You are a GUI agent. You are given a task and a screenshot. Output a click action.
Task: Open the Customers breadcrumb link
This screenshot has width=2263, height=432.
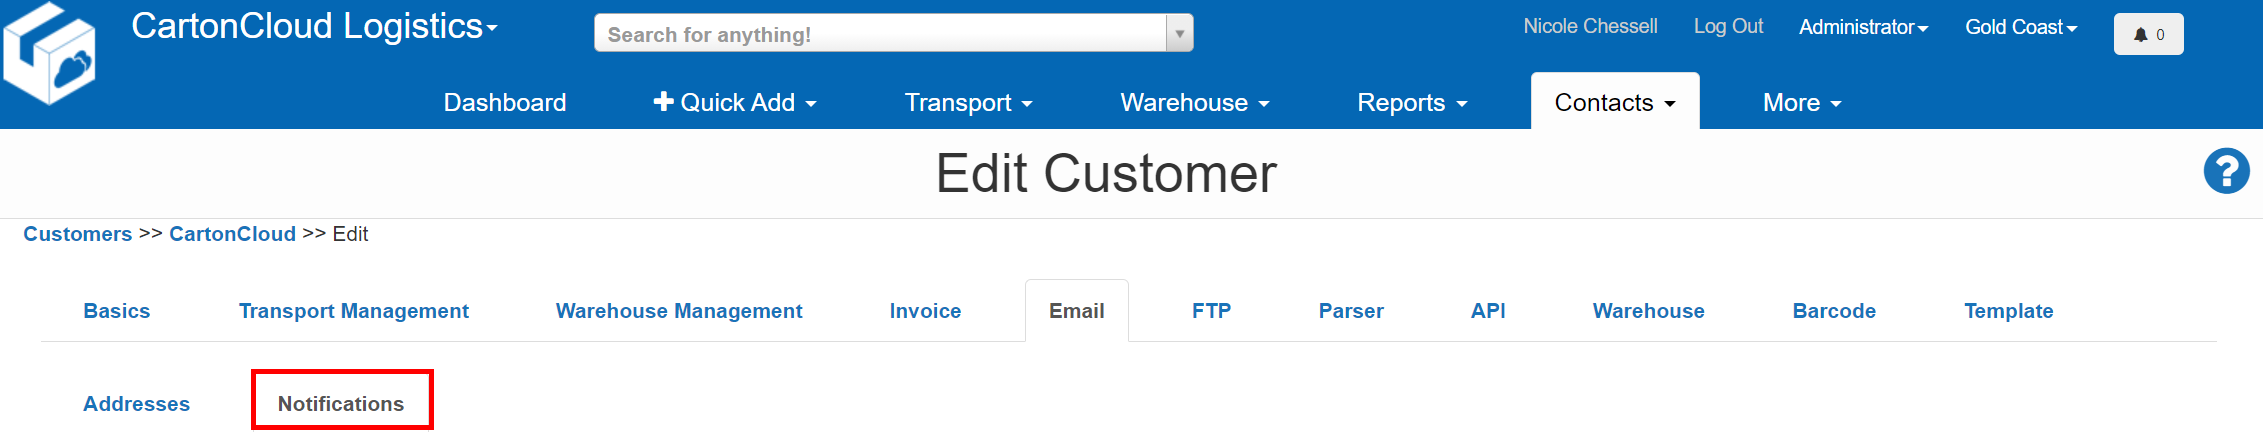pos(78,234)
